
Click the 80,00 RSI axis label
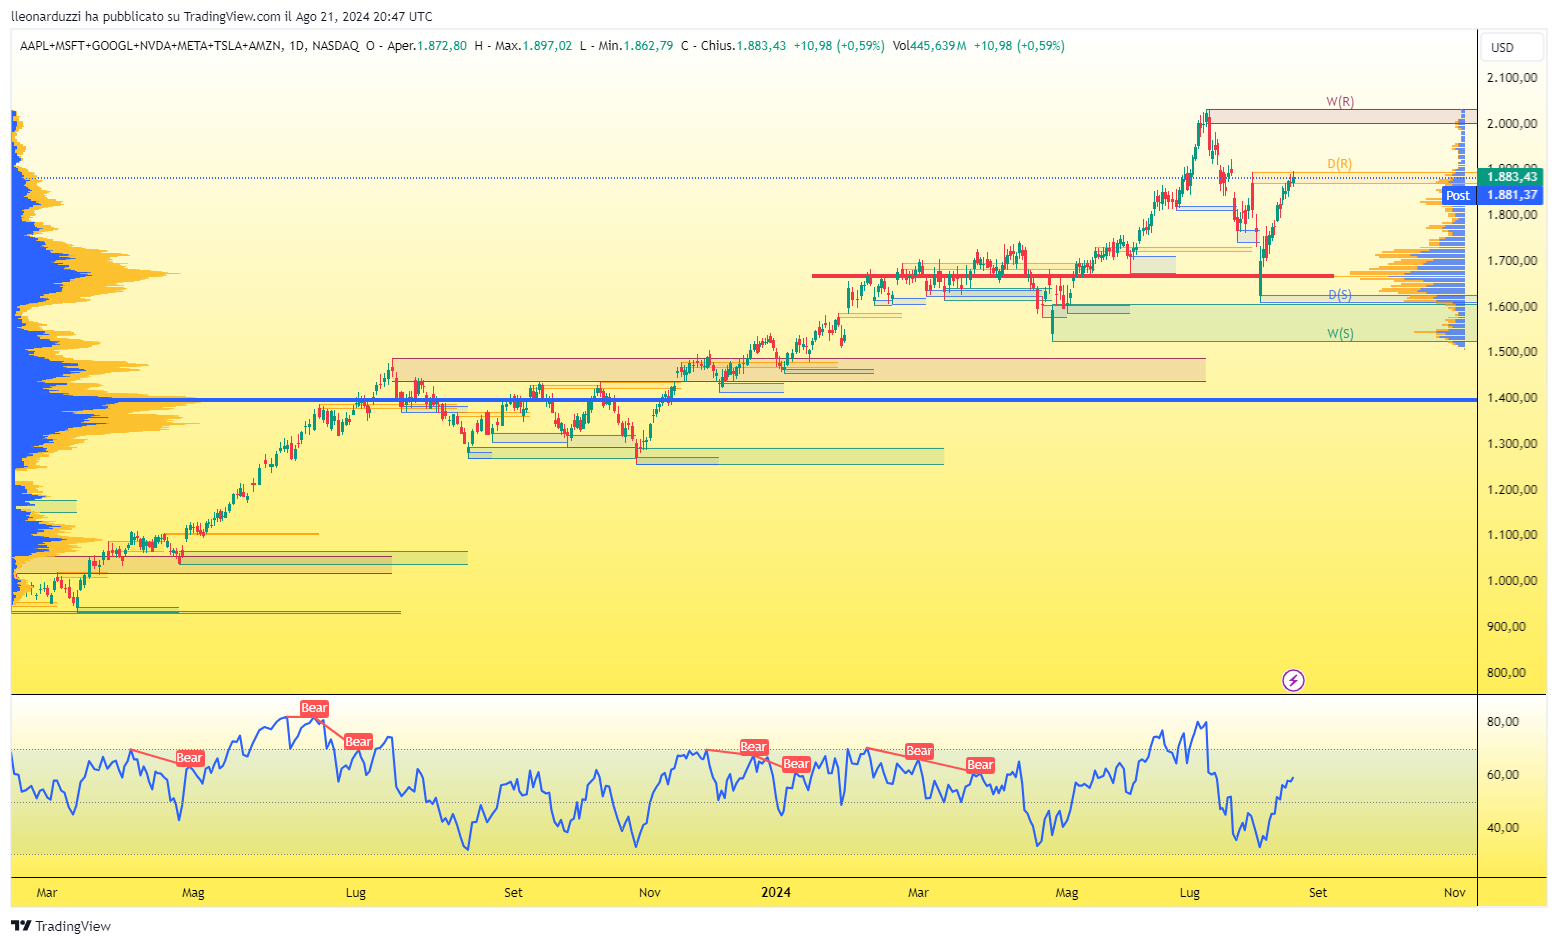point(1504,722)
